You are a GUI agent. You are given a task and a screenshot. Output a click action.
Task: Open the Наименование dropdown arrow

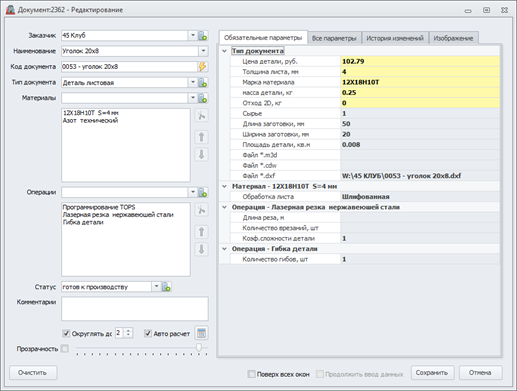click(203, 51)
